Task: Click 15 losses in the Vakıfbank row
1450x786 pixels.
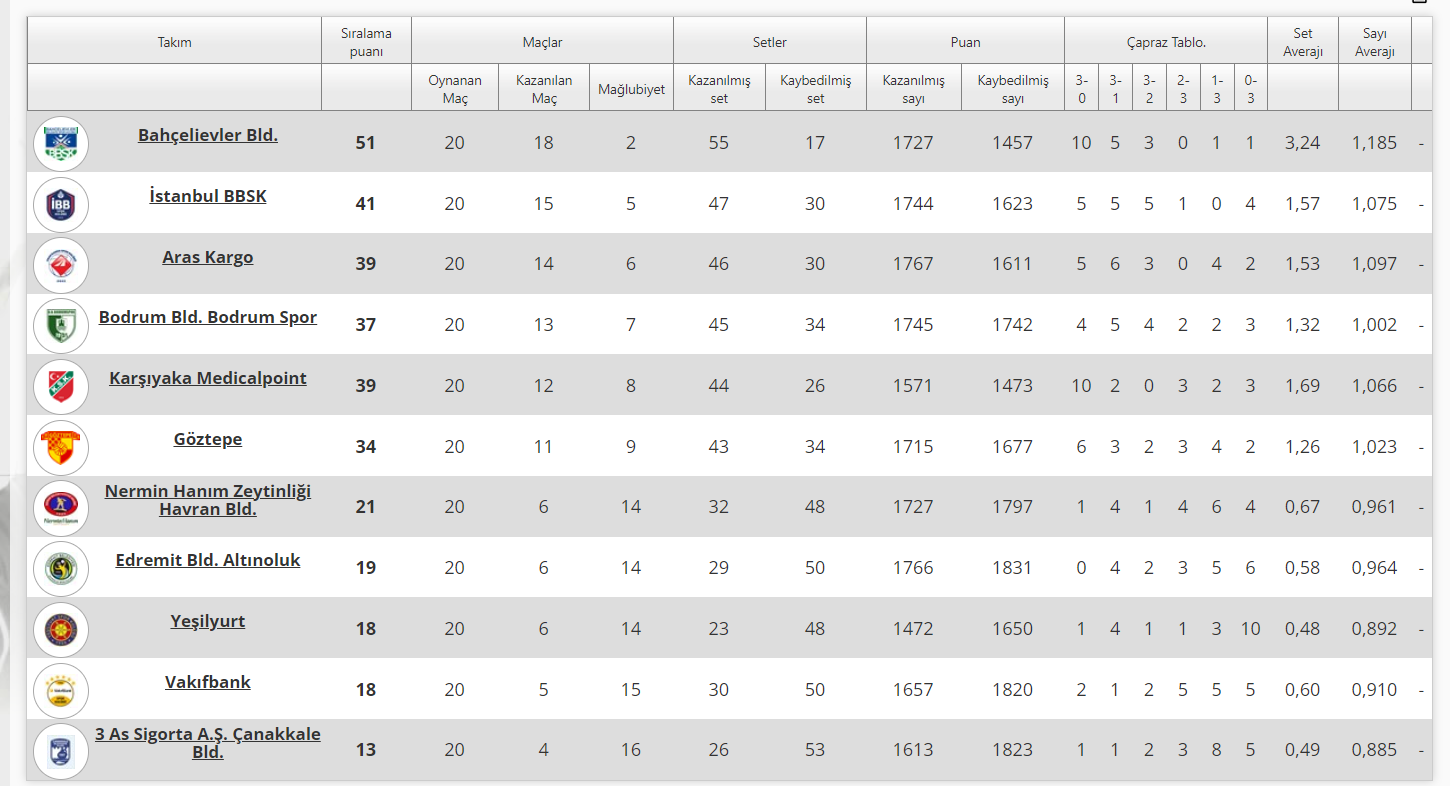Action: coord(631,690)
